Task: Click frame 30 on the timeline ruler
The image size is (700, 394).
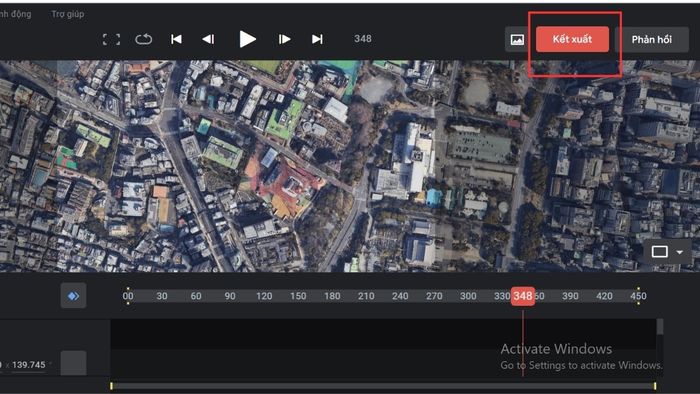Action: (x=162, y=296)
